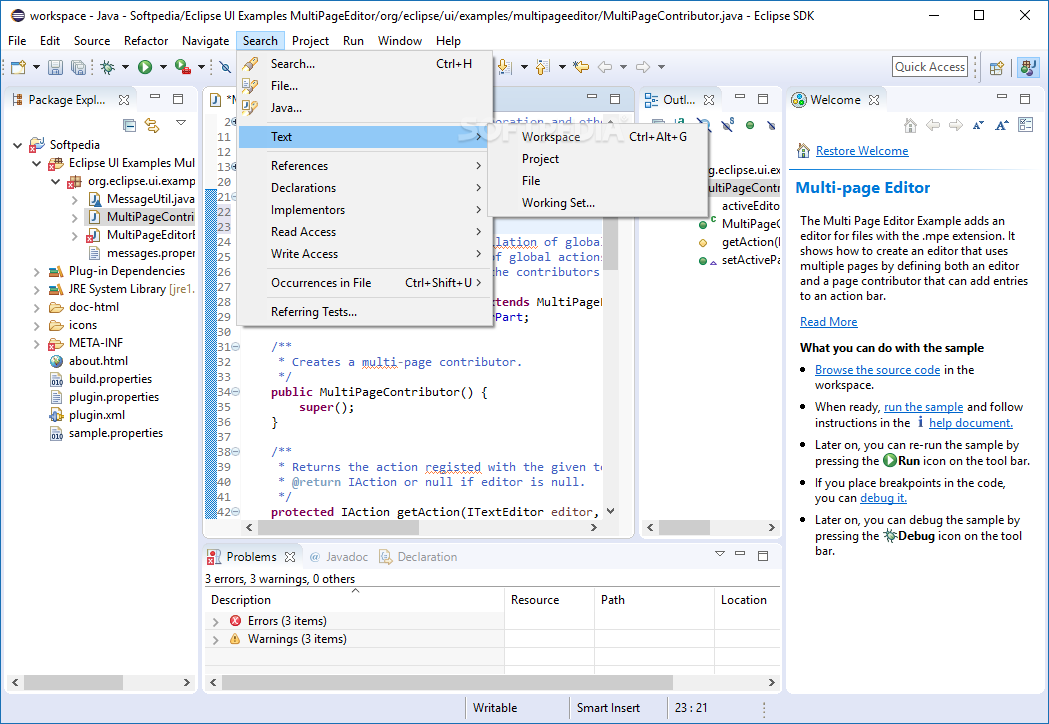Open the Debug dropdown arrow
Viewport: 1049px width, 724px height.
coord(124,67)
